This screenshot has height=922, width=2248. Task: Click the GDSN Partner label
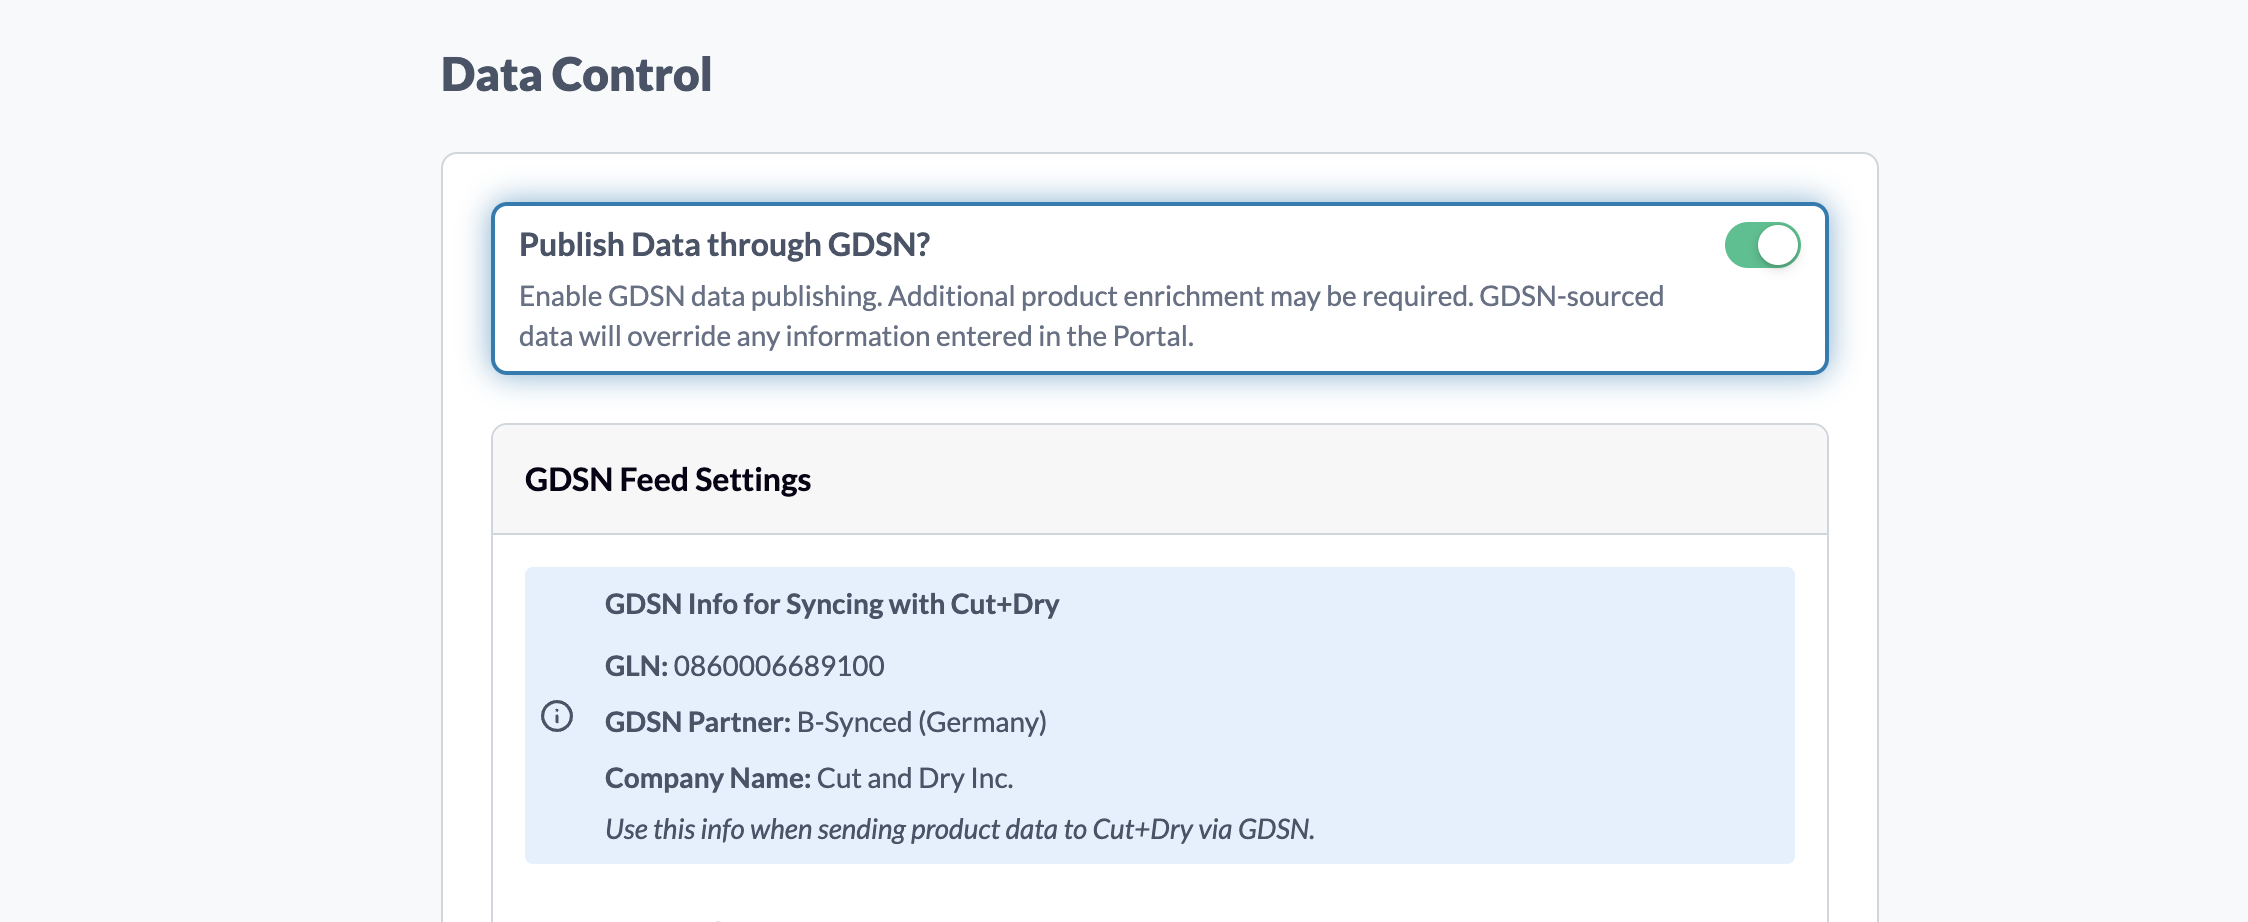698,722
